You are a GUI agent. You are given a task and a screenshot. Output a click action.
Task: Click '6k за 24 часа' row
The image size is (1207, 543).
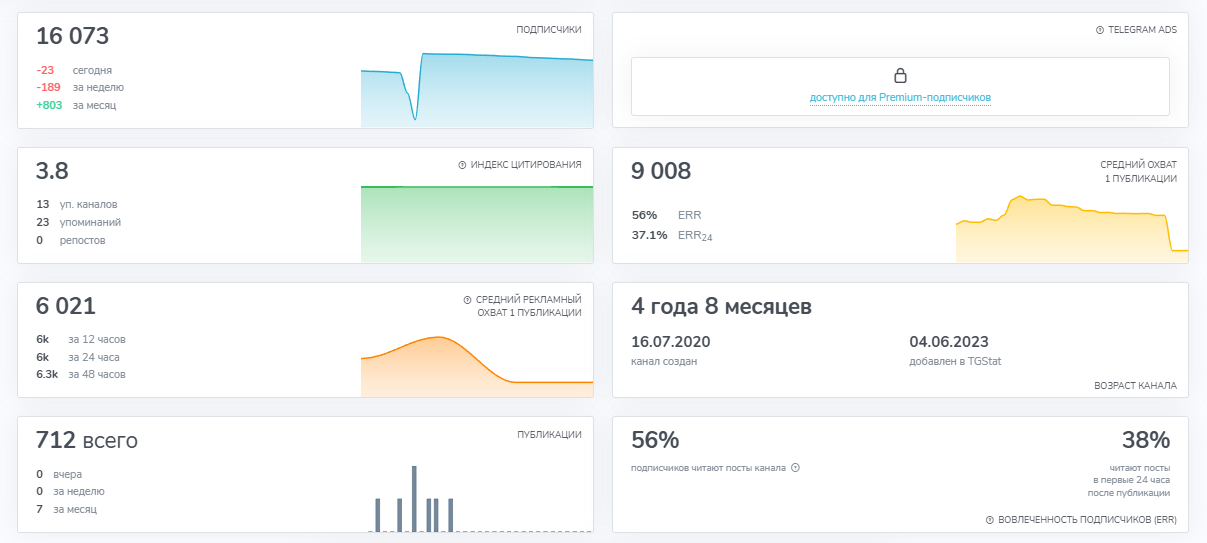coord(80,357)
